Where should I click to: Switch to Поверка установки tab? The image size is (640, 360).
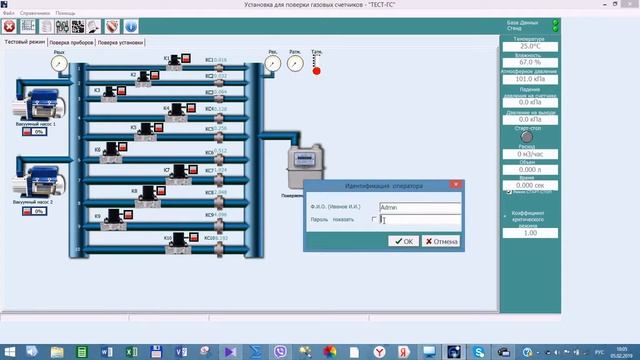click(120, 42)
